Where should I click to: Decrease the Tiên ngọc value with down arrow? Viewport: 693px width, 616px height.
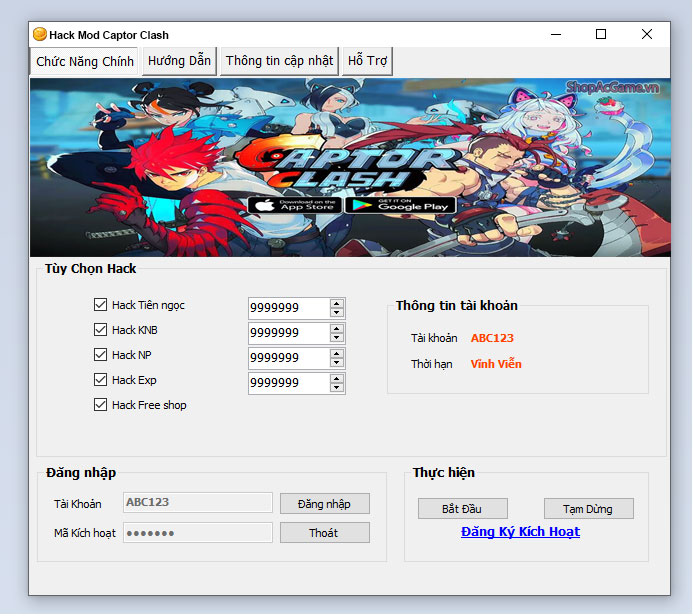(337, 312)
